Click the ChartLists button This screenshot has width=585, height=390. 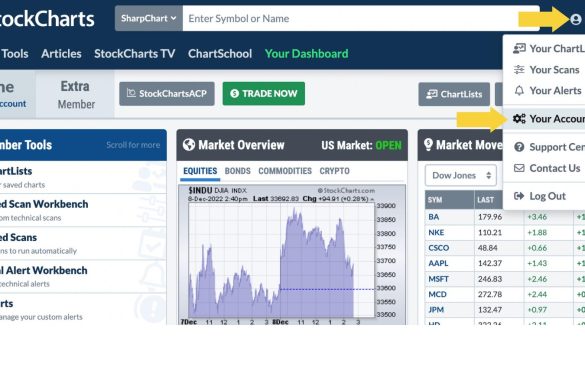tap(454, 94)
